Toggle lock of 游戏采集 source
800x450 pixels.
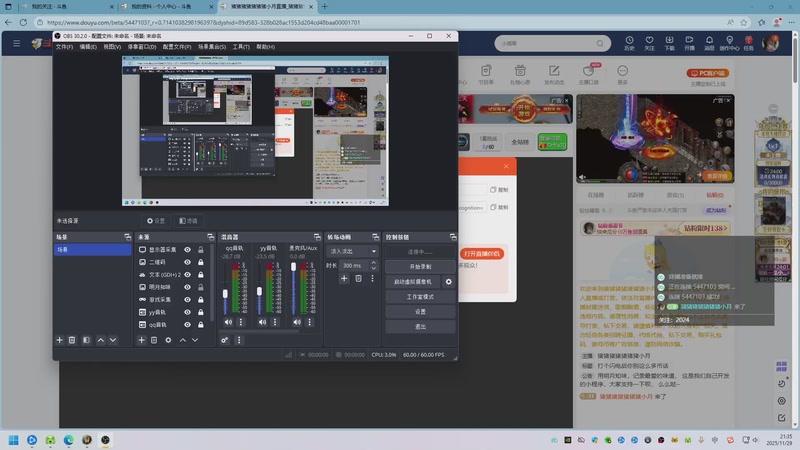201,299
